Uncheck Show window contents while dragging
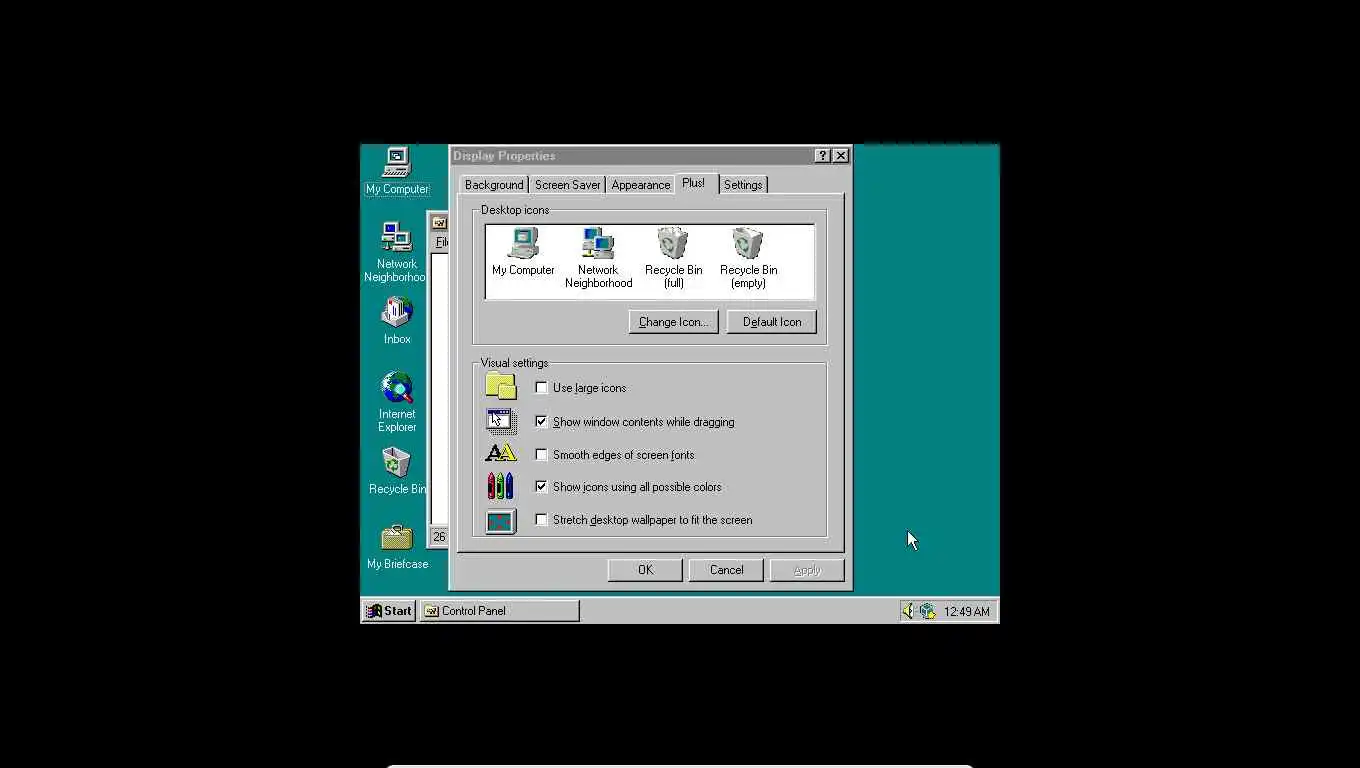The image size is (1360, 768). [542, 422]
